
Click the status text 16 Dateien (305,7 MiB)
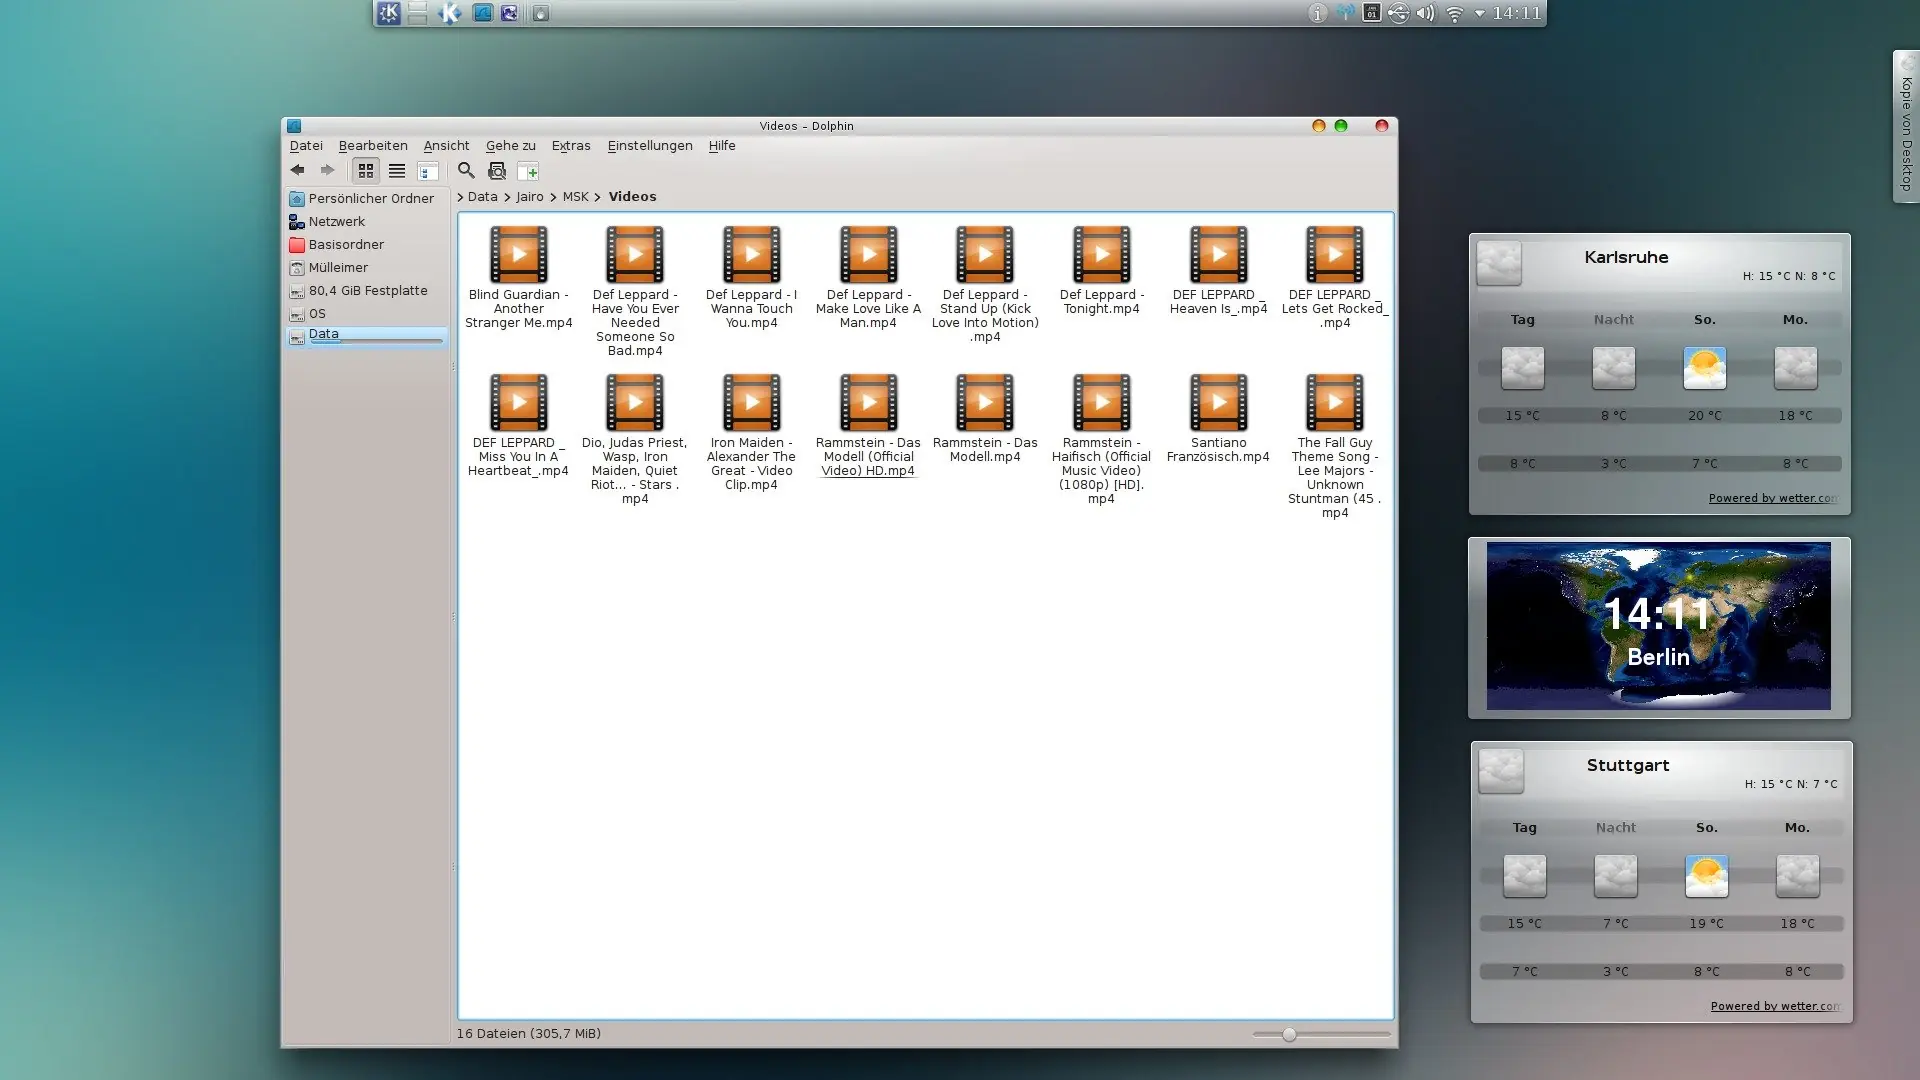529,1034
